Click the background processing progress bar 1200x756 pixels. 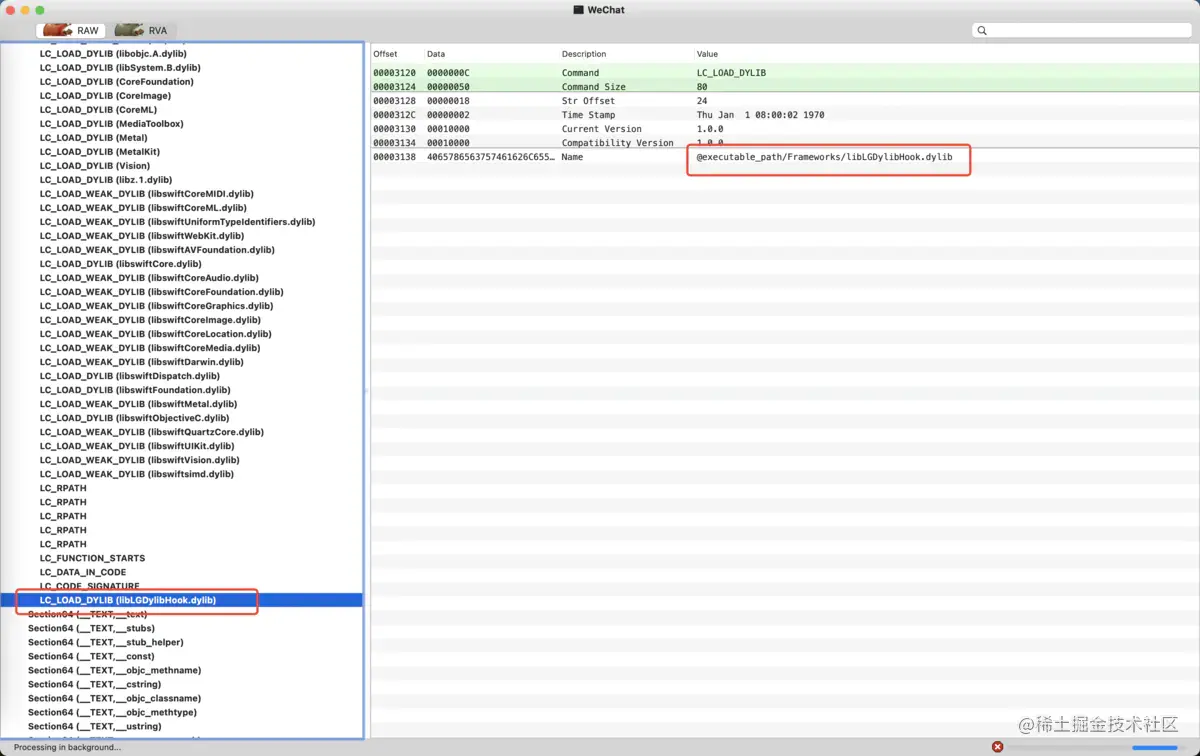[x=1094, y=747]
